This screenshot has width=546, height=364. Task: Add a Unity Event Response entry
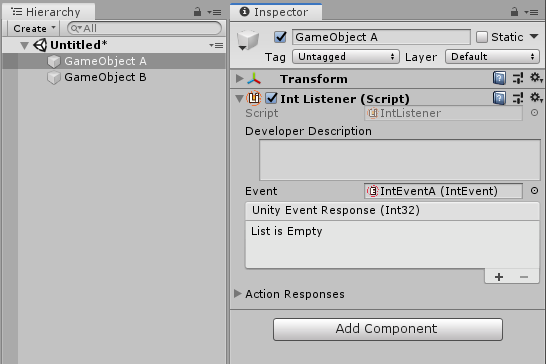[499, 277]
